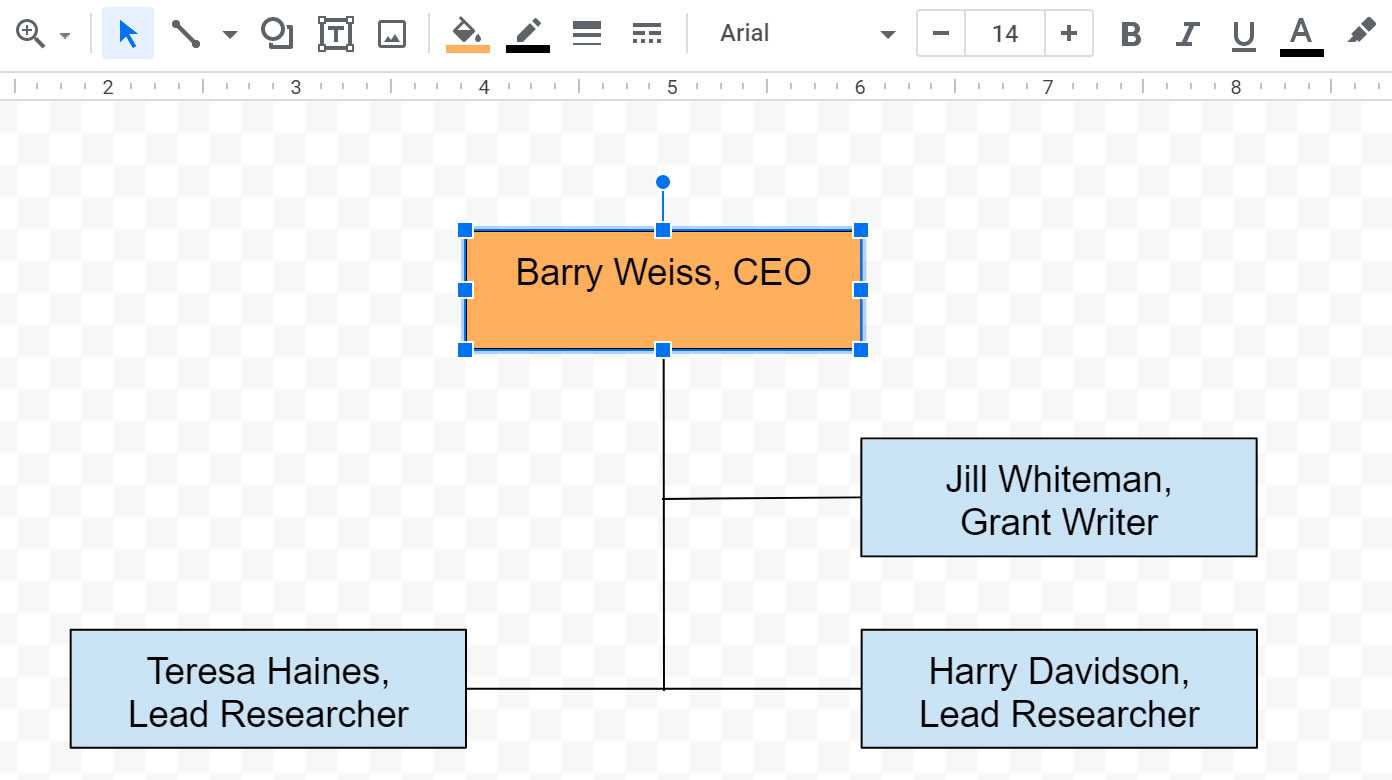Select the Text box tool
The width and height of the screenshot is (1392, 780).
pos(336,32)
